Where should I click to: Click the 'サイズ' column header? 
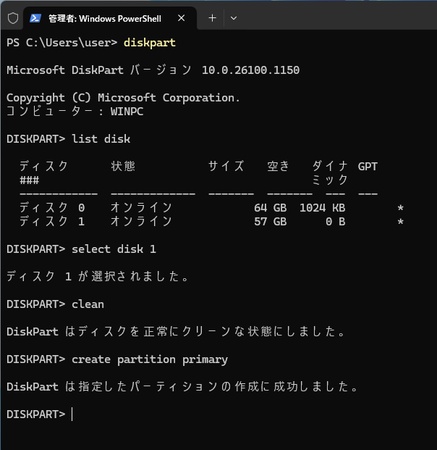point(226,166)
